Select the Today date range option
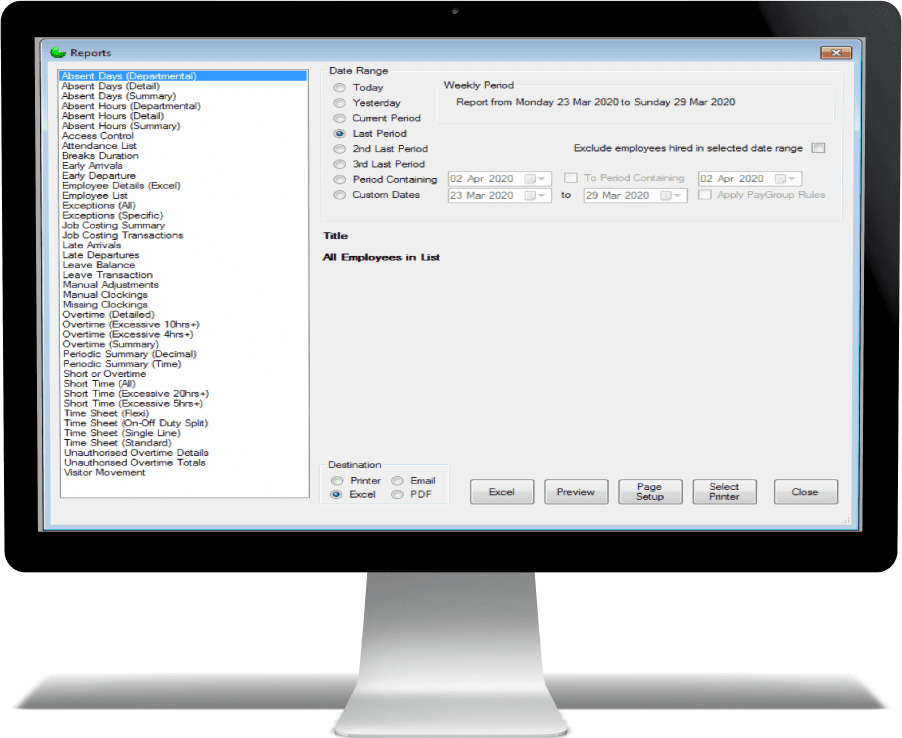Screen dimensions: 902x738 coord(340,88)
